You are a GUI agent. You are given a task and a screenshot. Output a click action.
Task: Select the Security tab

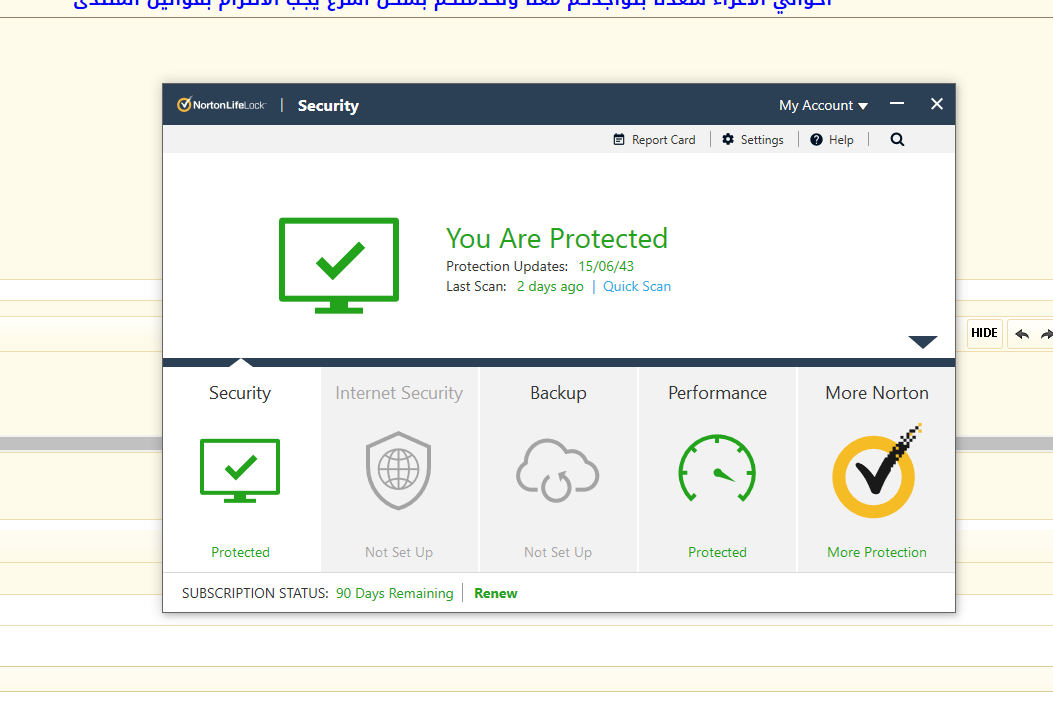point(240,469)
